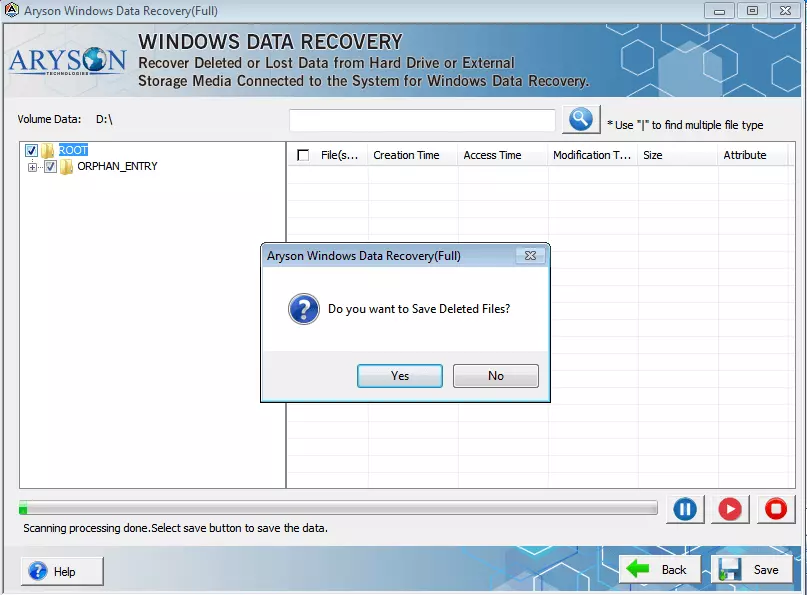Click No in the save dialog
807x595 pixels.
click(x=495, y=376)
